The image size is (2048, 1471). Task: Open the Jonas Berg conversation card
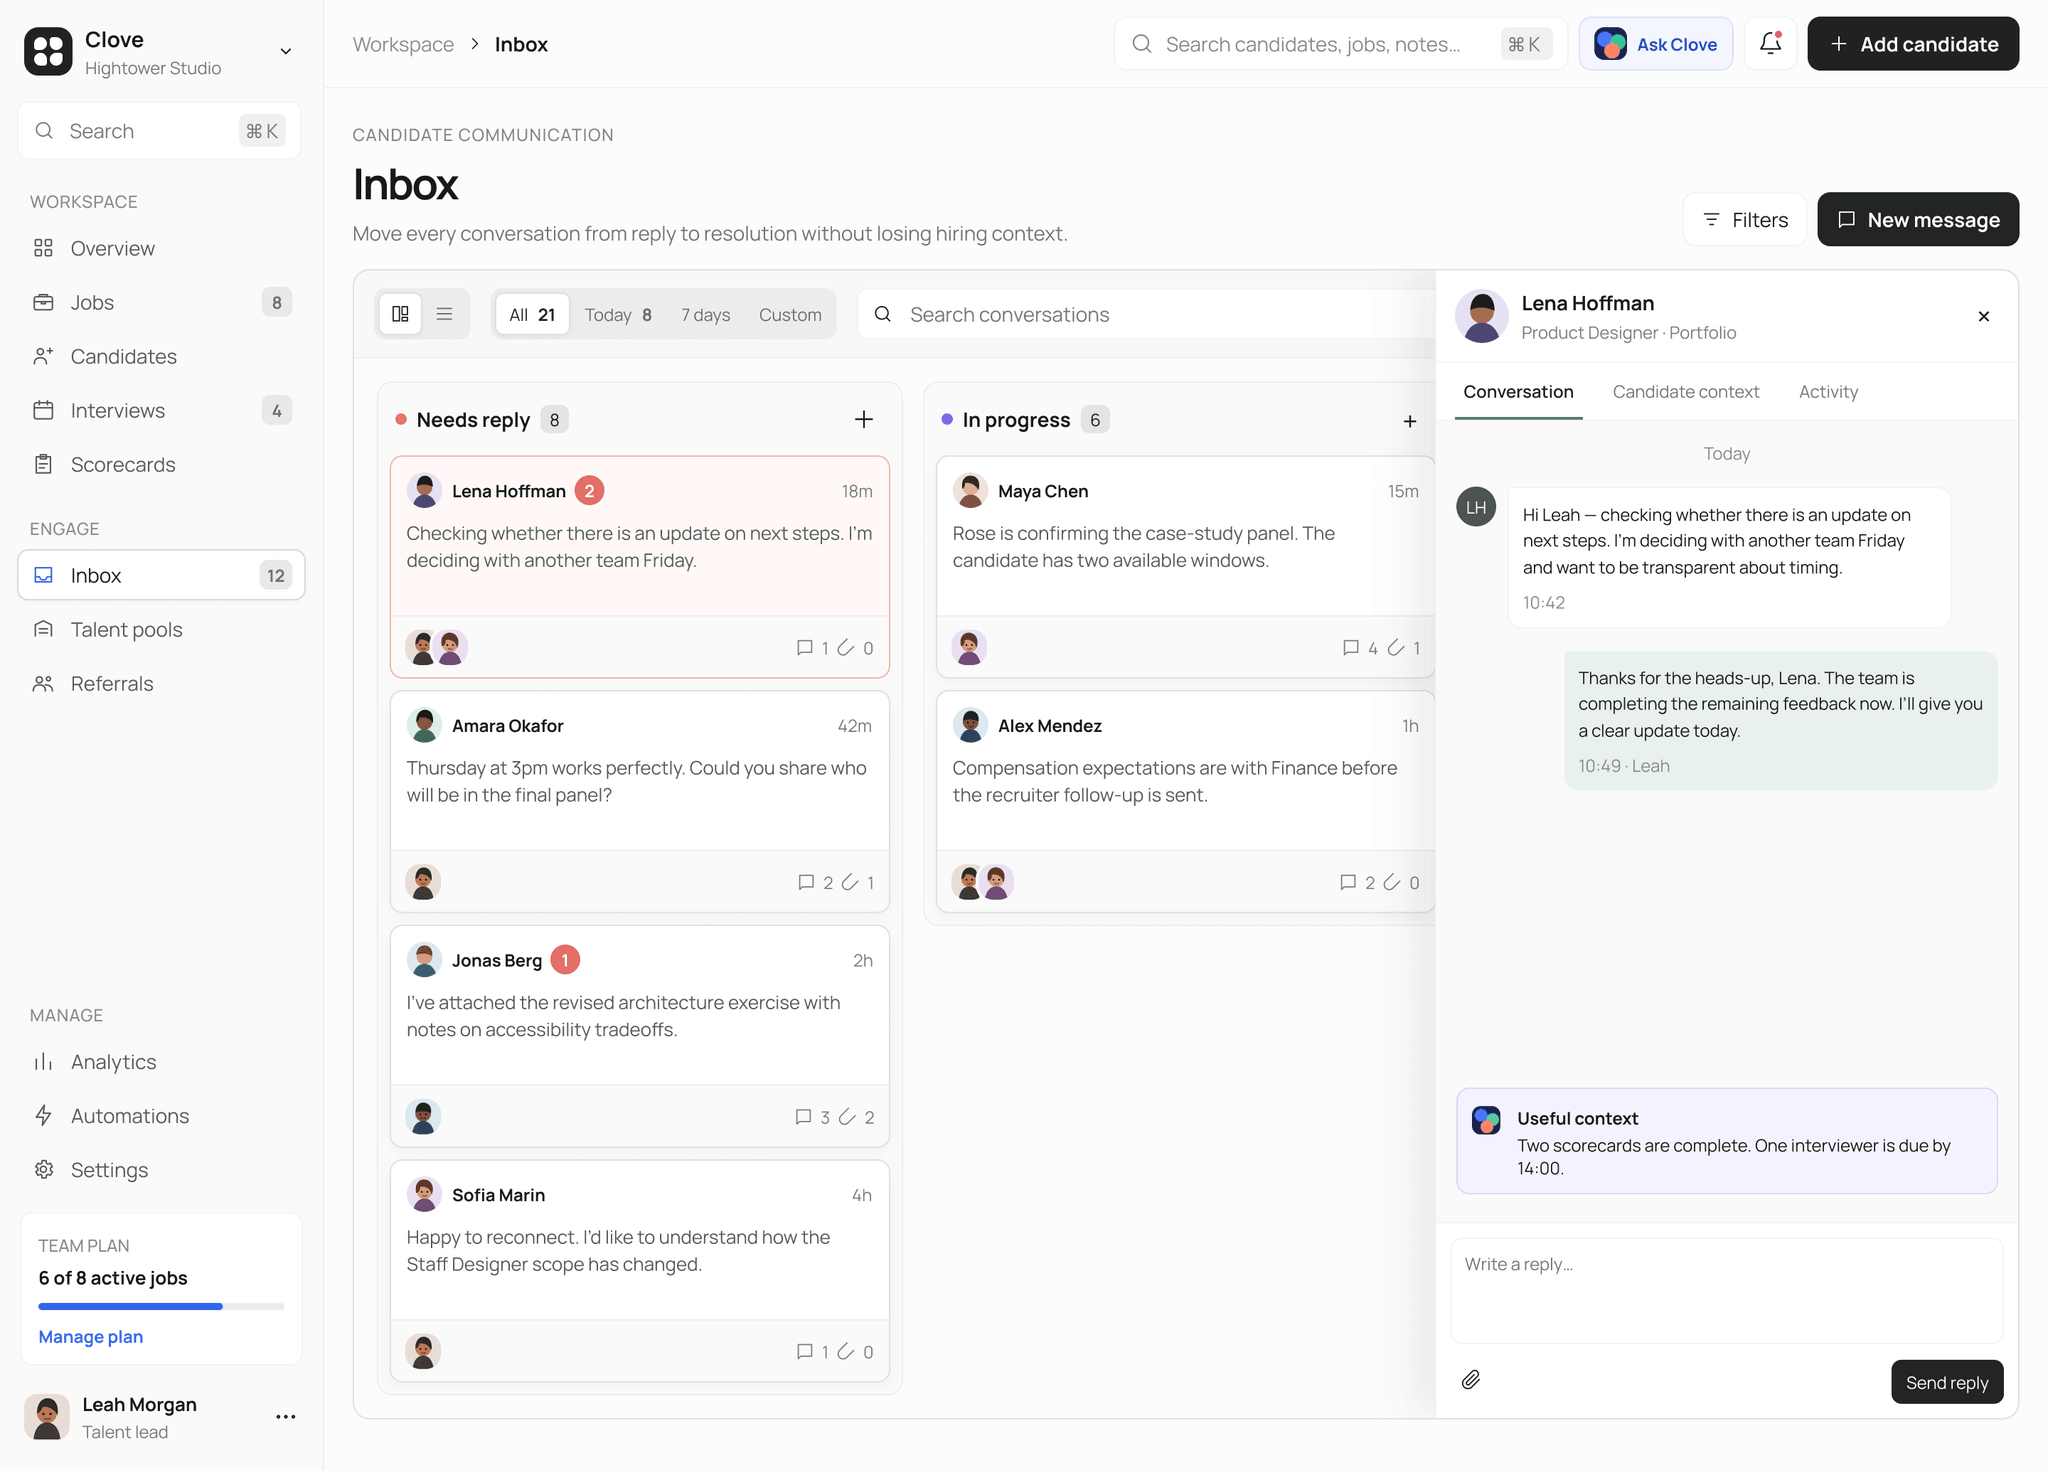click(x=640, y=1036)
